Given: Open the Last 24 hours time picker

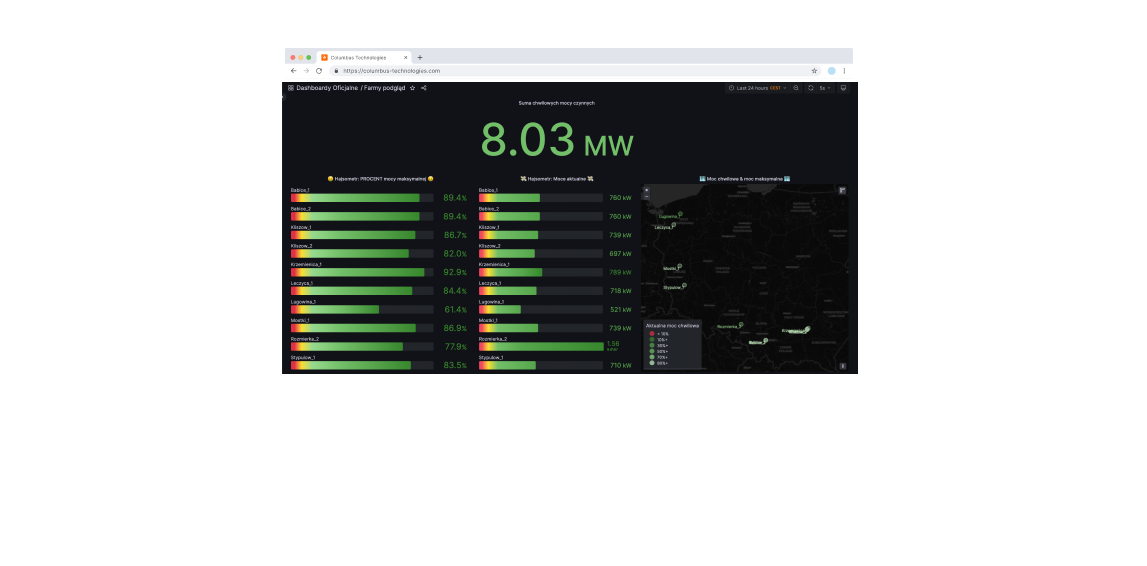Looking at the screenshot, I should (x=757, y=88).
